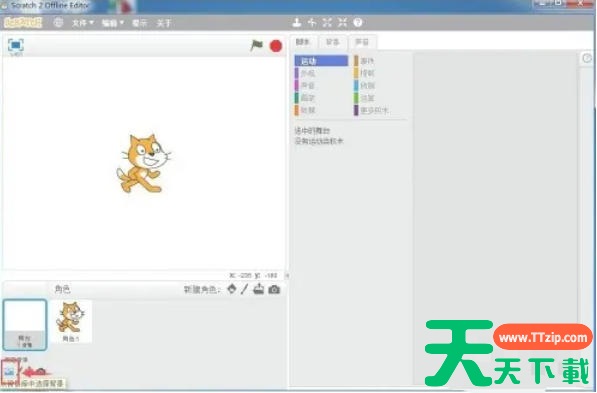Click the green flag to start
Screen dimensions: 597x393
coord(257,46)
